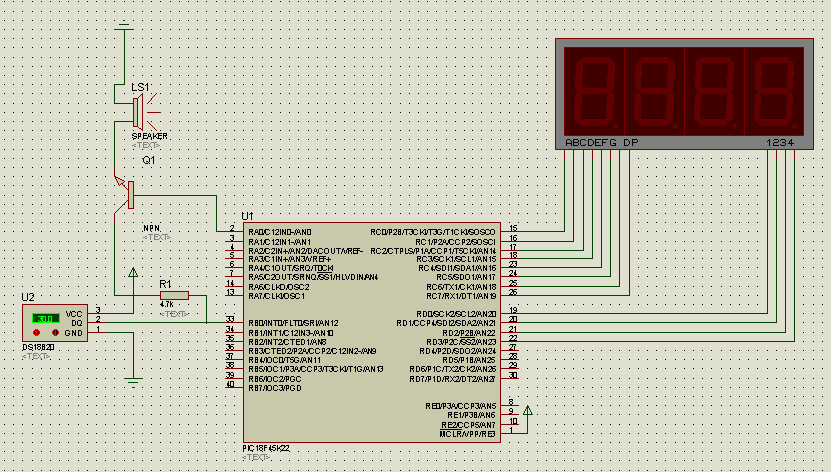Select the second digit of the 7-segment display
Image resolution: width=831 pixels, height=472 pixels.
[654, 92]
